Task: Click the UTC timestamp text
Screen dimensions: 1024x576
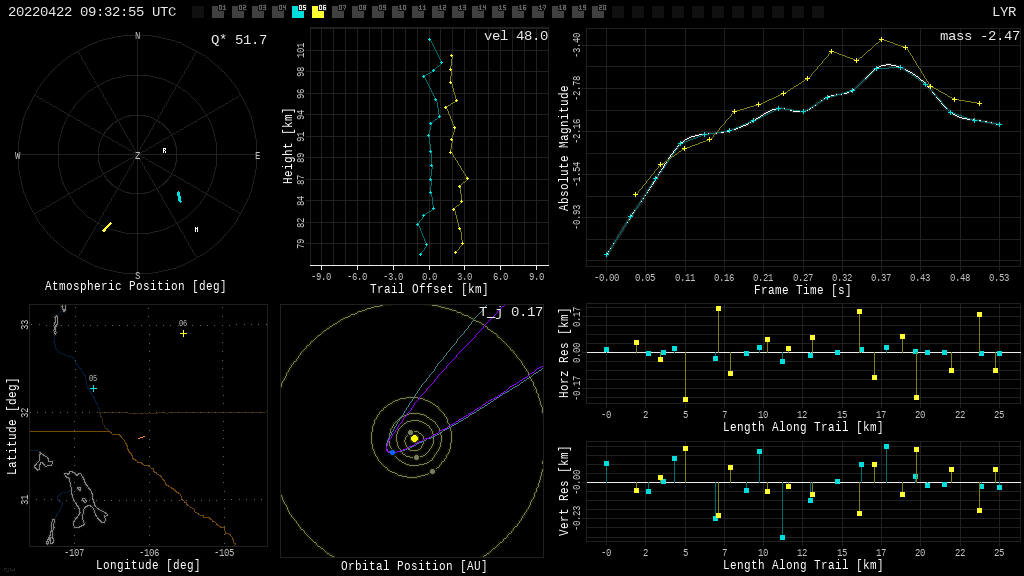Action: pyautogui.click(x=92, y=12)
